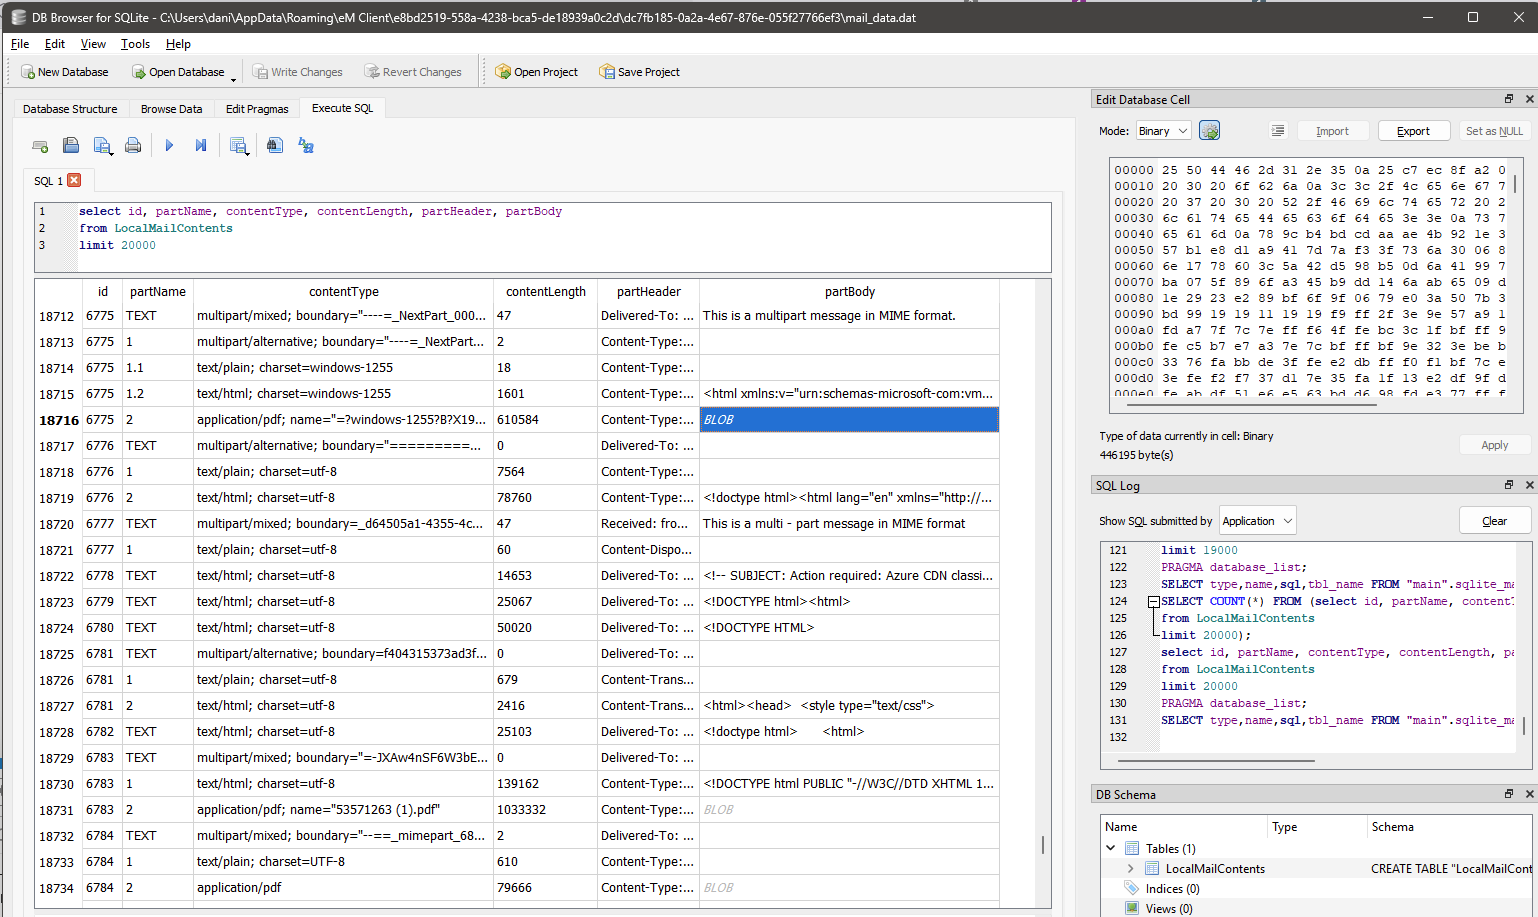Click the print SQL editor icon
The image size is (1538, 917).
pos(133,146)
